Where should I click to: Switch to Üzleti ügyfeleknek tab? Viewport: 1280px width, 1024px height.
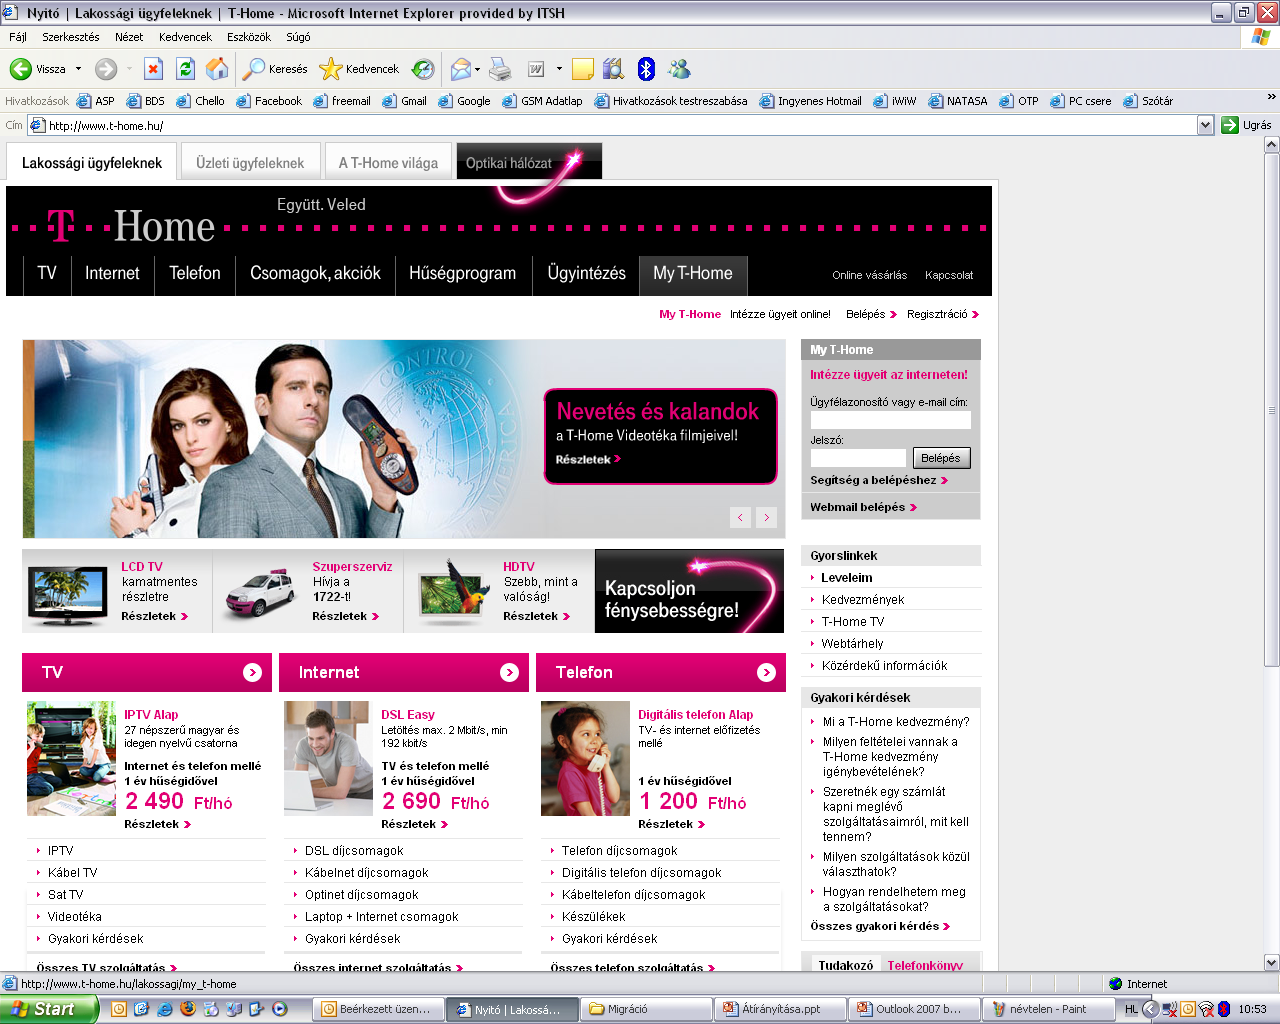[x=250, y=162]
